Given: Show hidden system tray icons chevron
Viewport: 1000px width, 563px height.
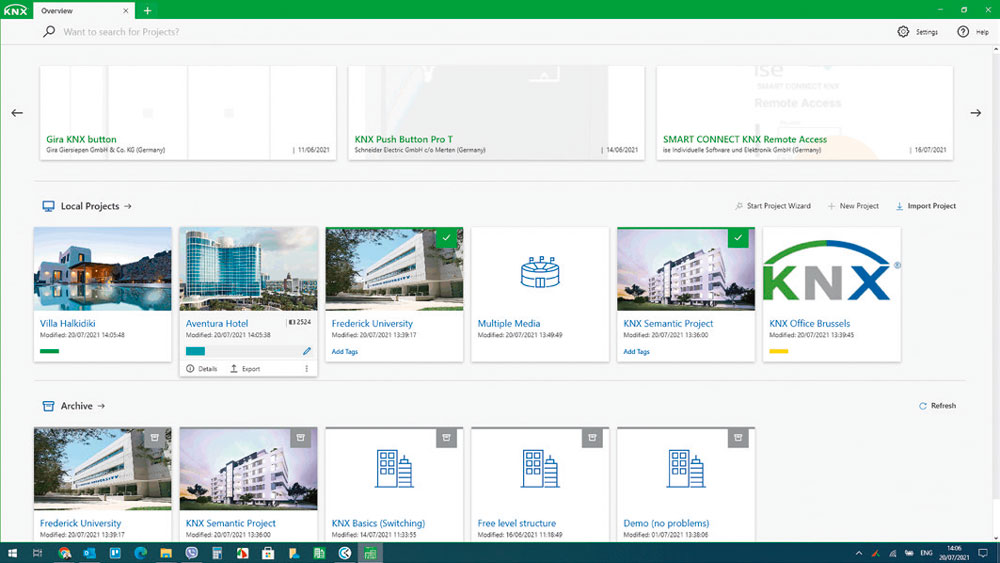Looking at the screenshot, I should coord(858,553).
